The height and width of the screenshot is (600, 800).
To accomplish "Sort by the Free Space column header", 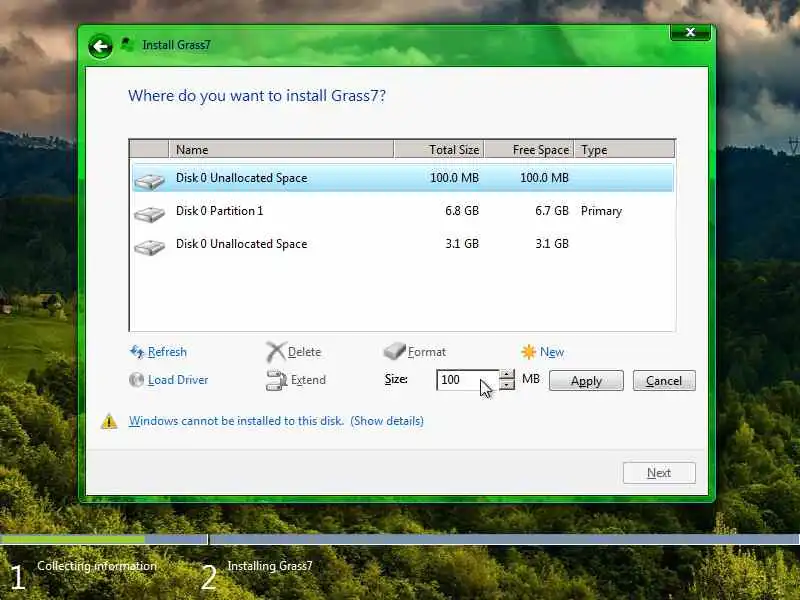I will coord(529,149).
